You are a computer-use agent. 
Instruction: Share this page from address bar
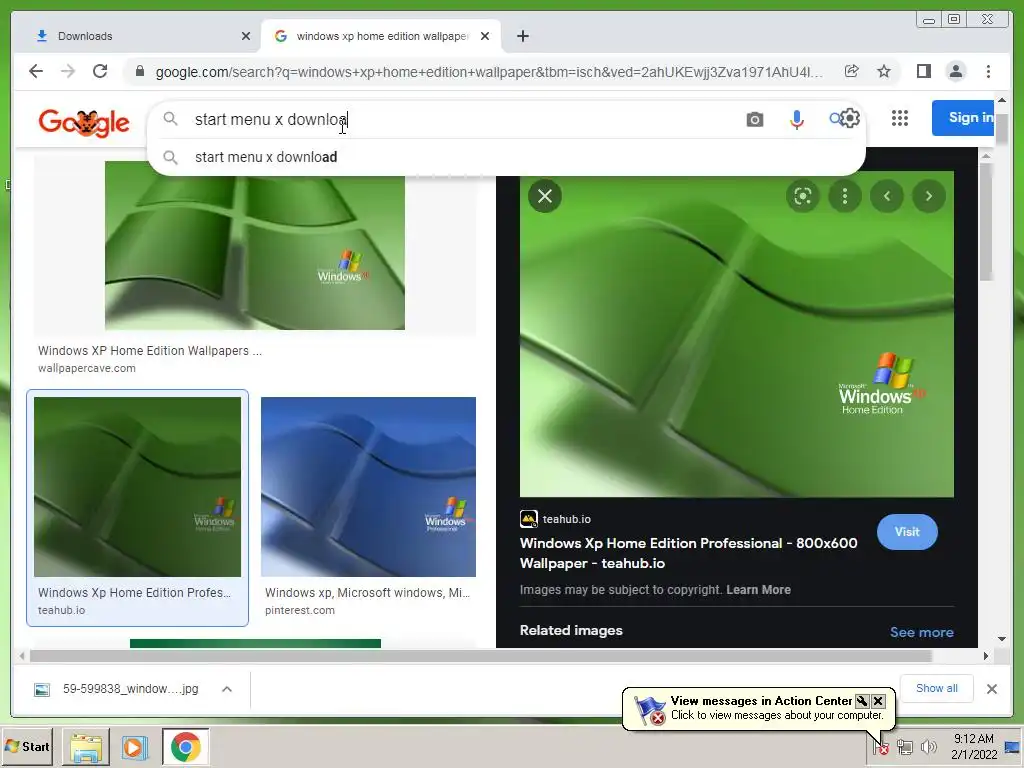click(851, 71)
